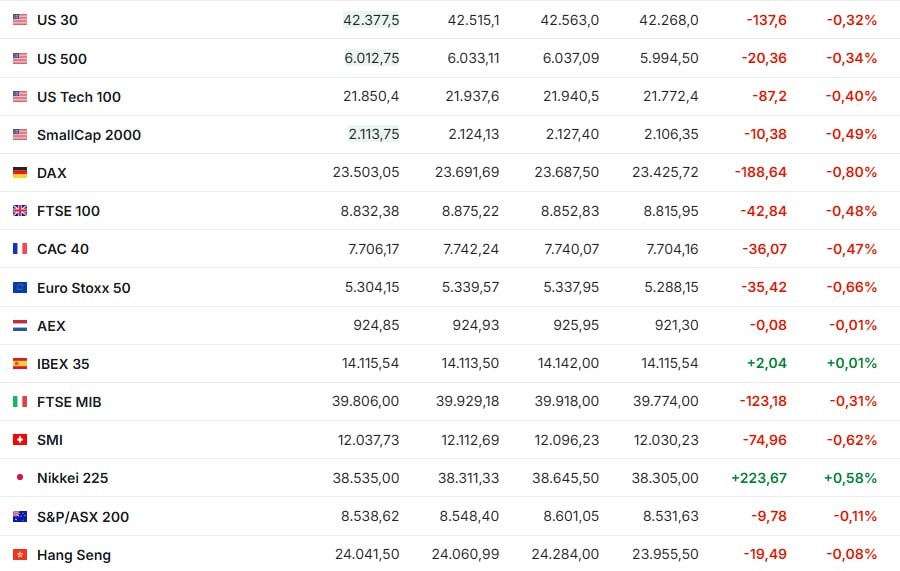This screenshot has height=571, width=900.
Task: Click the UK flag icon beside FTSE 100
Action: [x=20, y=211]
